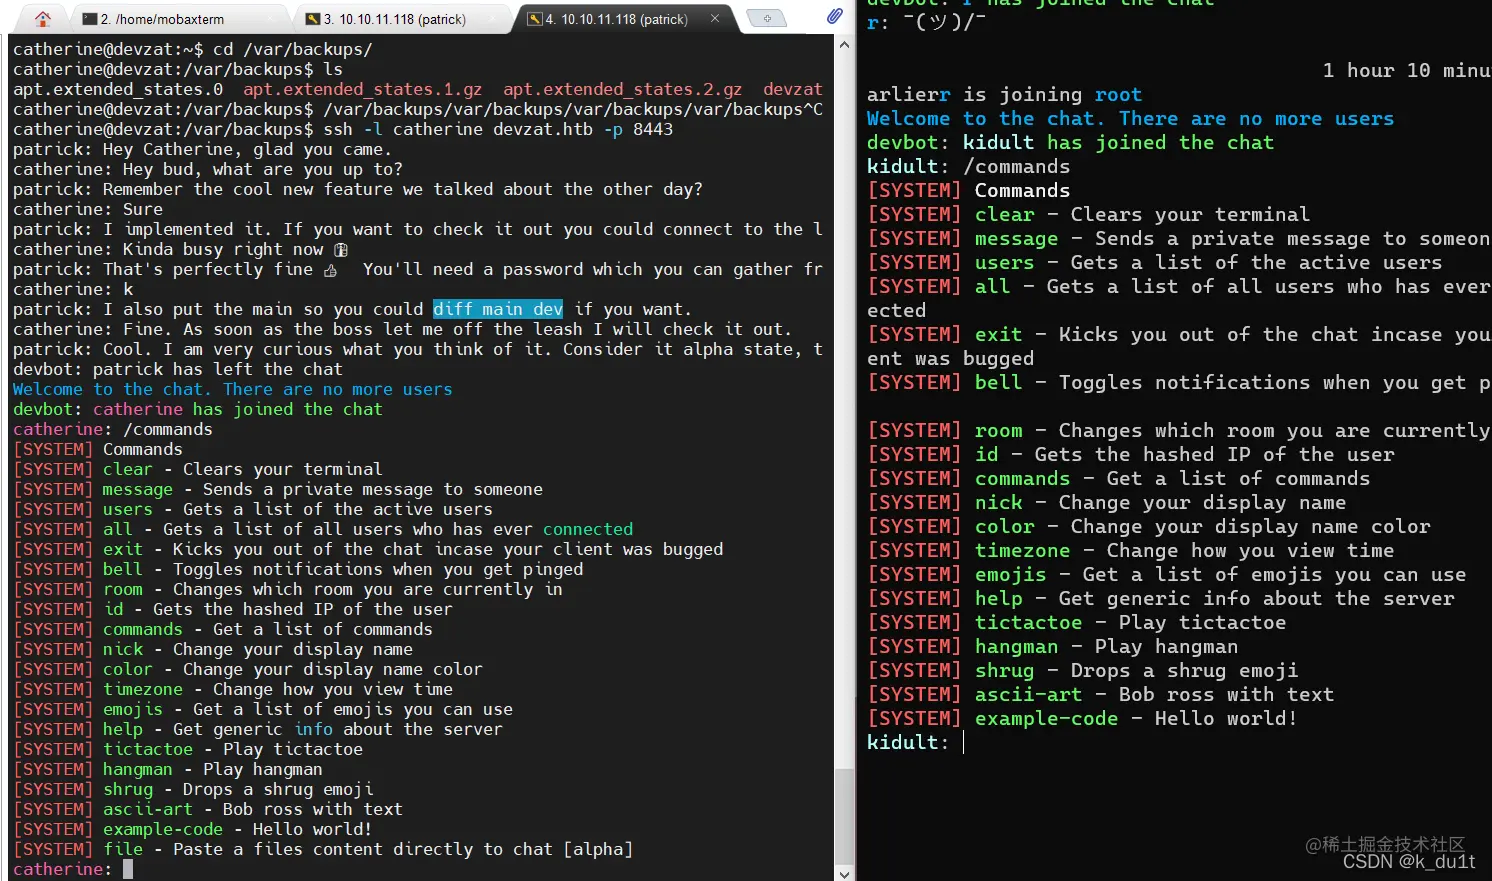
Task: Click 'all' in left command list
Action: coord(118,529)
